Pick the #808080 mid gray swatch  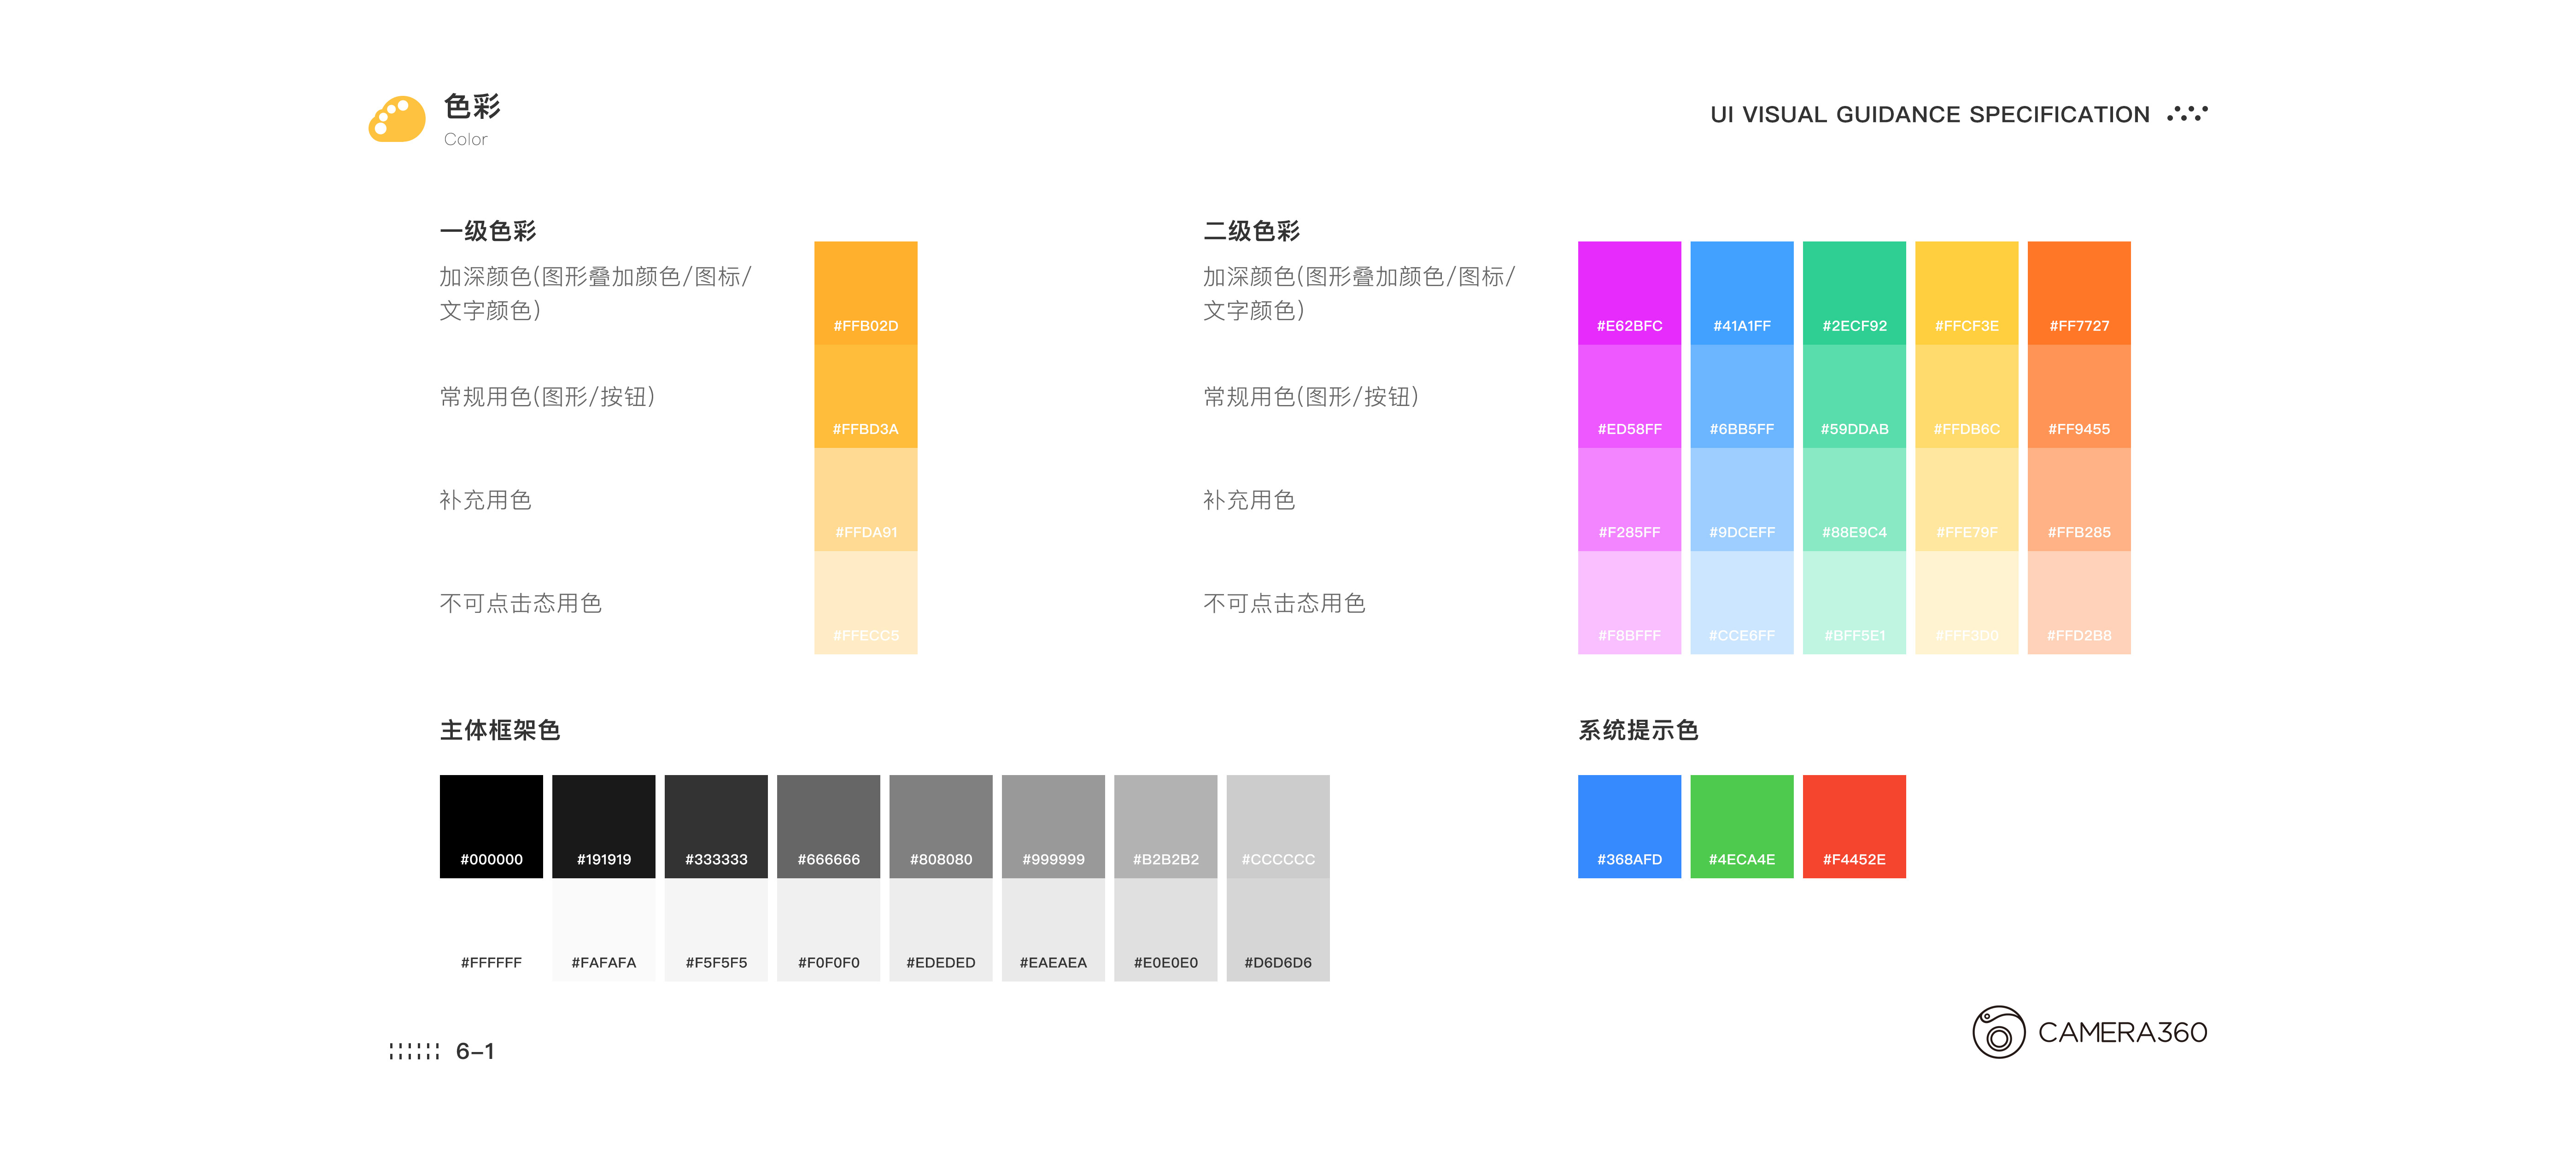click(x=941, y=826)
